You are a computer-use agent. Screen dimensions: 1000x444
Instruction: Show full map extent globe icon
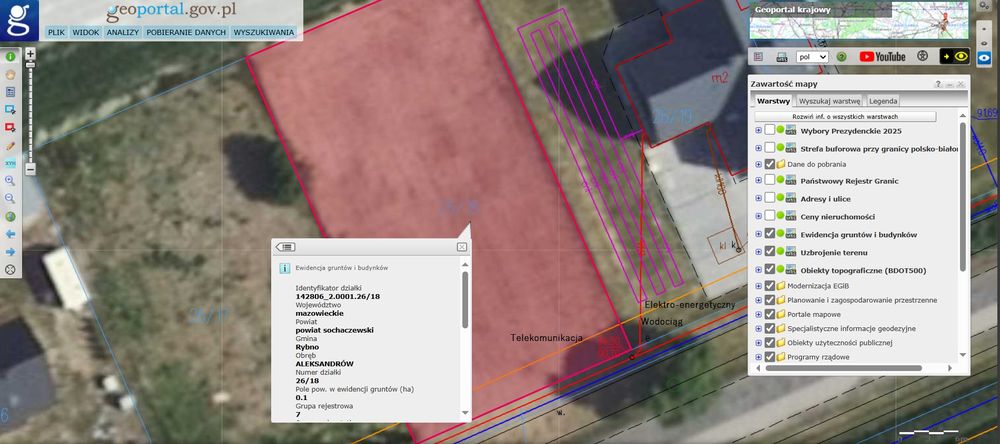coord(10,216)
